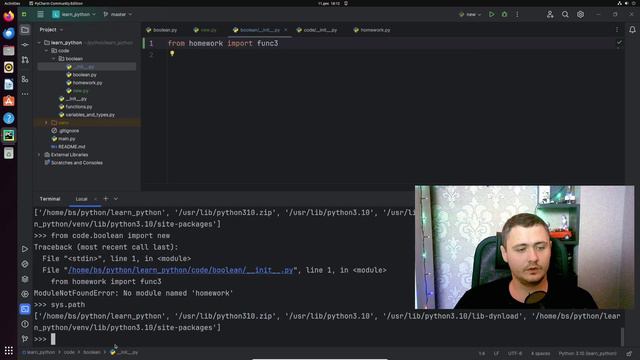Open IDE settings gear
Screen dimensions: 640x360
(x=580, y=14)
